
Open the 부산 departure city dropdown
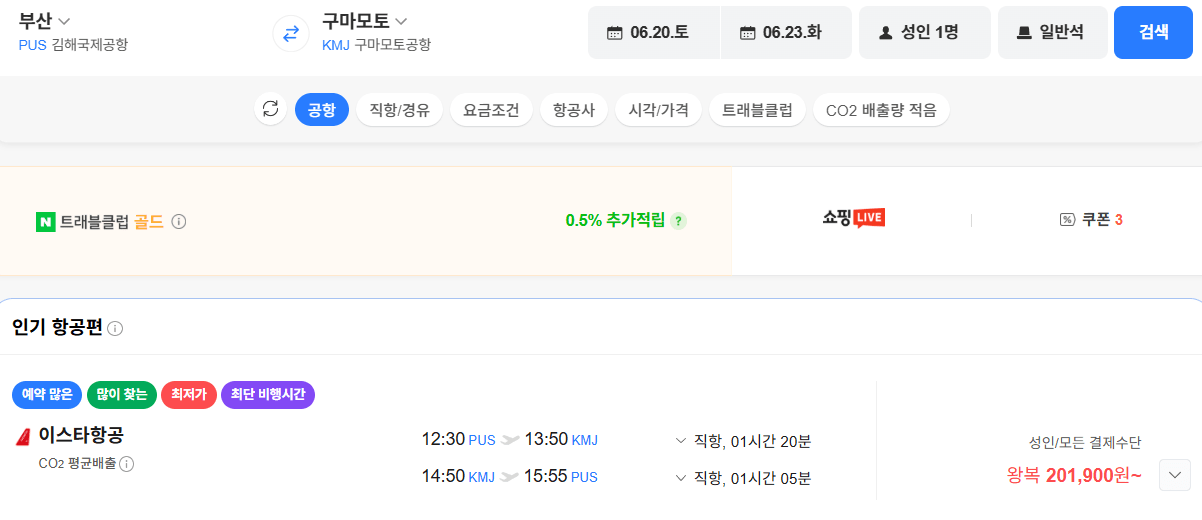[x=45, y=21]
